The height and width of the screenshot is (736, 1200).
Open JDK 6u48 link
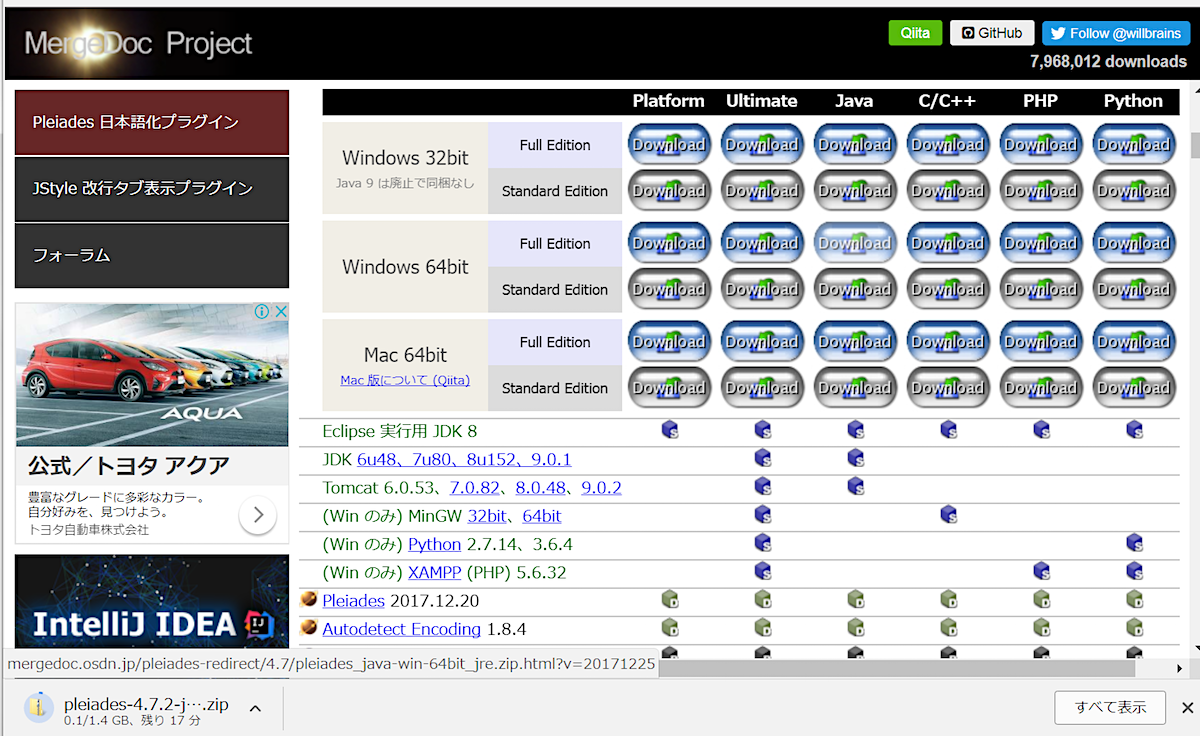click(x=378, y=460)
